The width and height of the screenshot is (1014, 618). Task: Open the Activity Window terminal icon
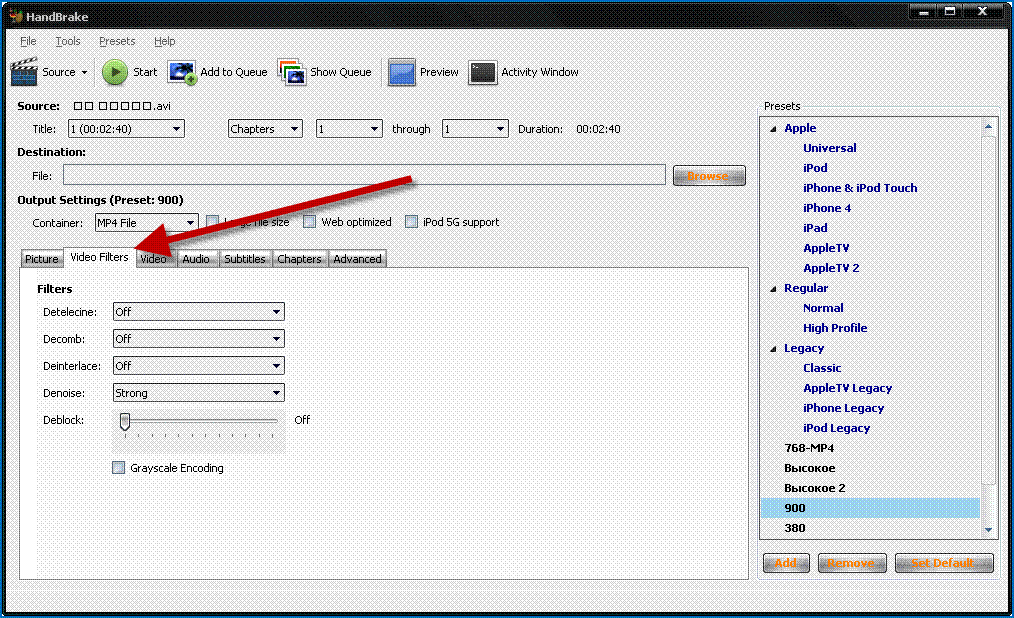[482, 72]
